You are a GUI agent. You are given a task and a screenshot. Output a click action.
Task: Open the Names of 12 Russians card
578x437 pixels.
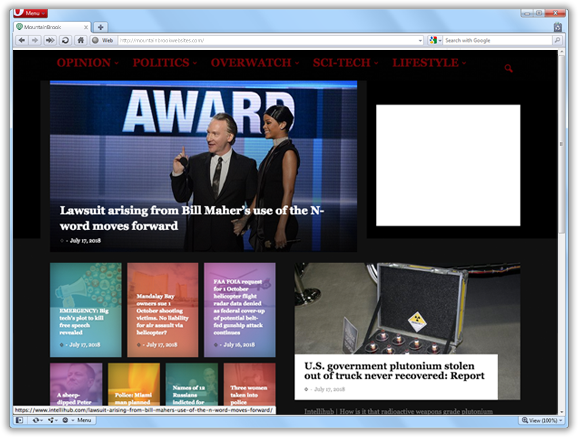click(192, 385)
